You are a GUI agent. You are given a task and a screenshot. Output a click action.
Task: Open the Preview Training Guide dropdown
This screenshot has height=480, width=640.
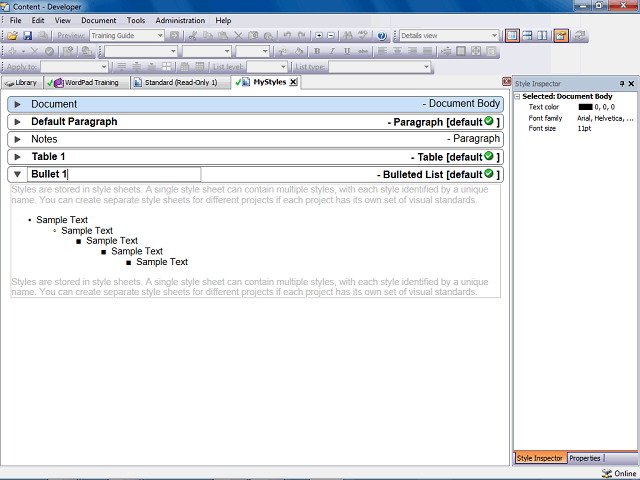pos(160,36)
